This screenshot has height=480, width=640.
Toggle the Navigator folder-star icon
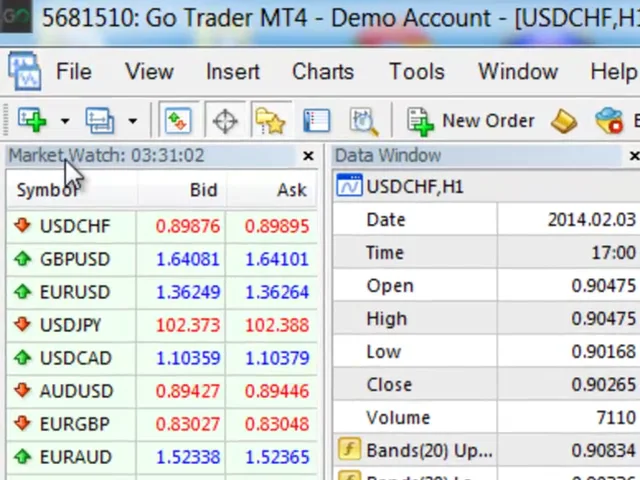click(x=270, y=121)
